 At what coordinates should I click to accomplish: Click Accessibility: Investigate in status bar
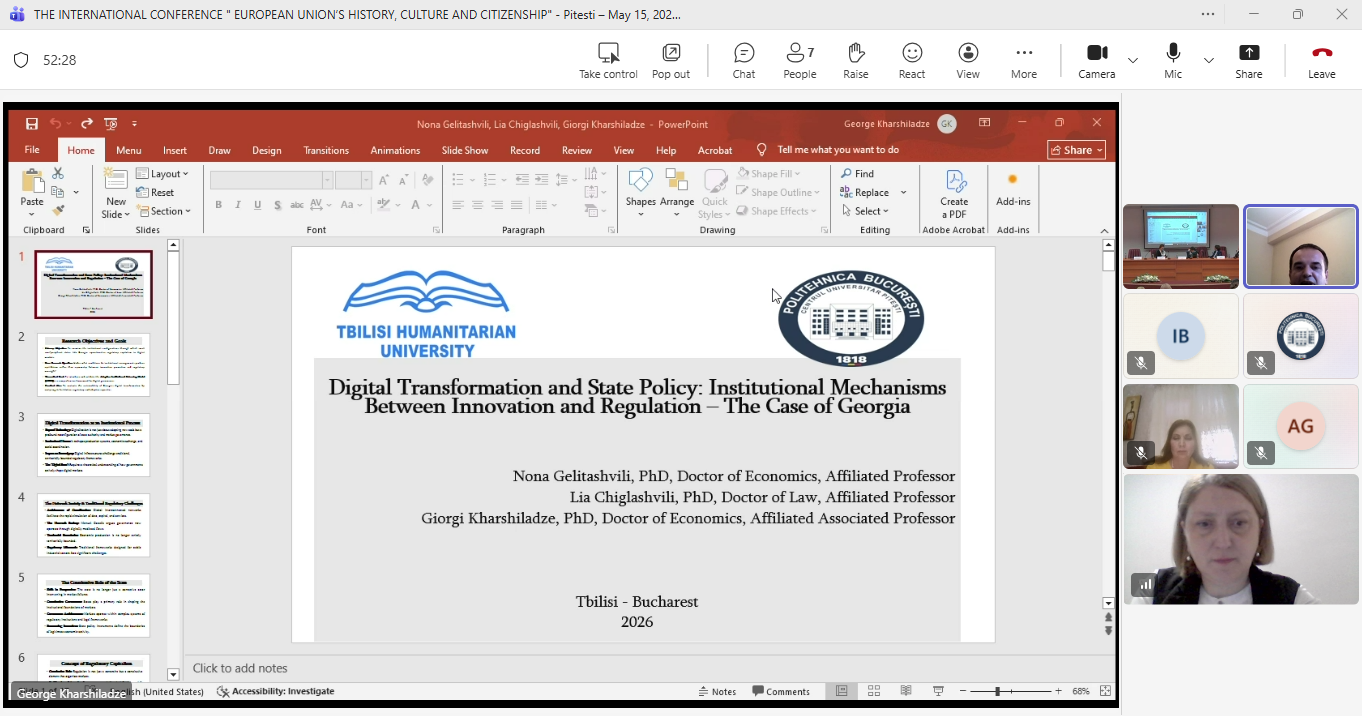coord(276,691)
